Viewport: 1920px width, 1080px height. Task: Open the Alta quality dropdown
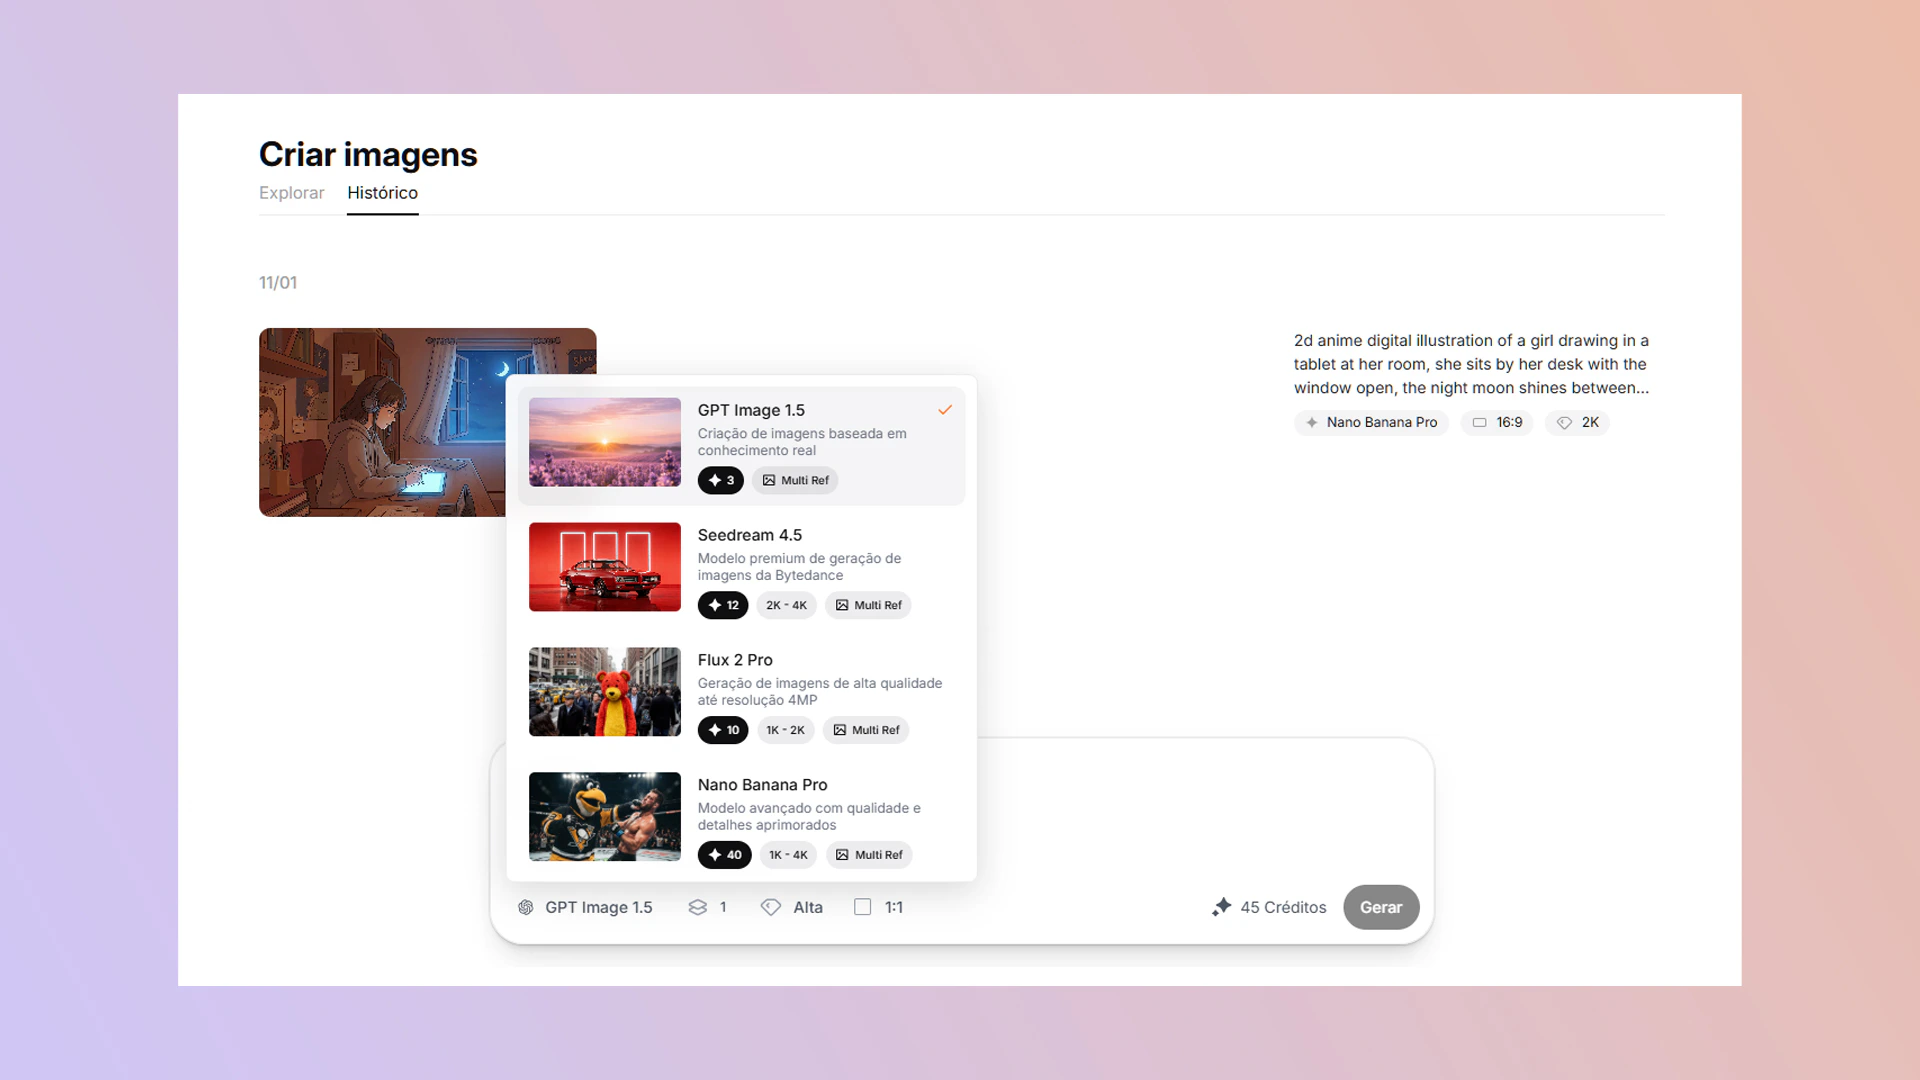(807, 907)
